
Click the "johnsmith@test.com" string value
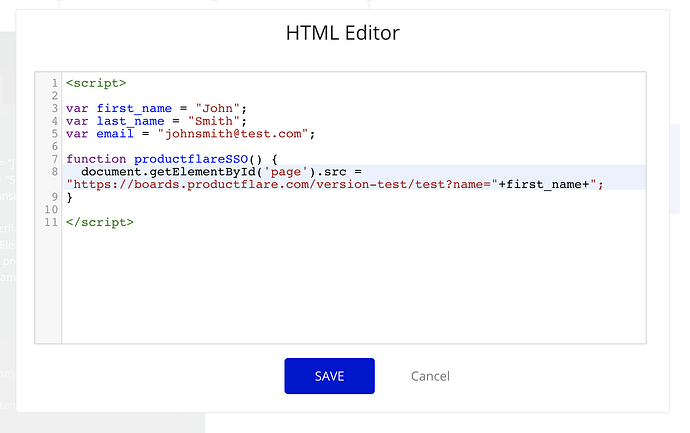coord(232,134)
